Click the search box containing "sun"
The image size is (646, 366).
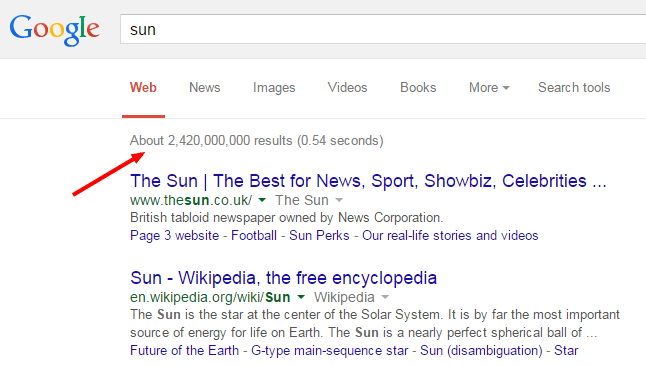point(383,29)
